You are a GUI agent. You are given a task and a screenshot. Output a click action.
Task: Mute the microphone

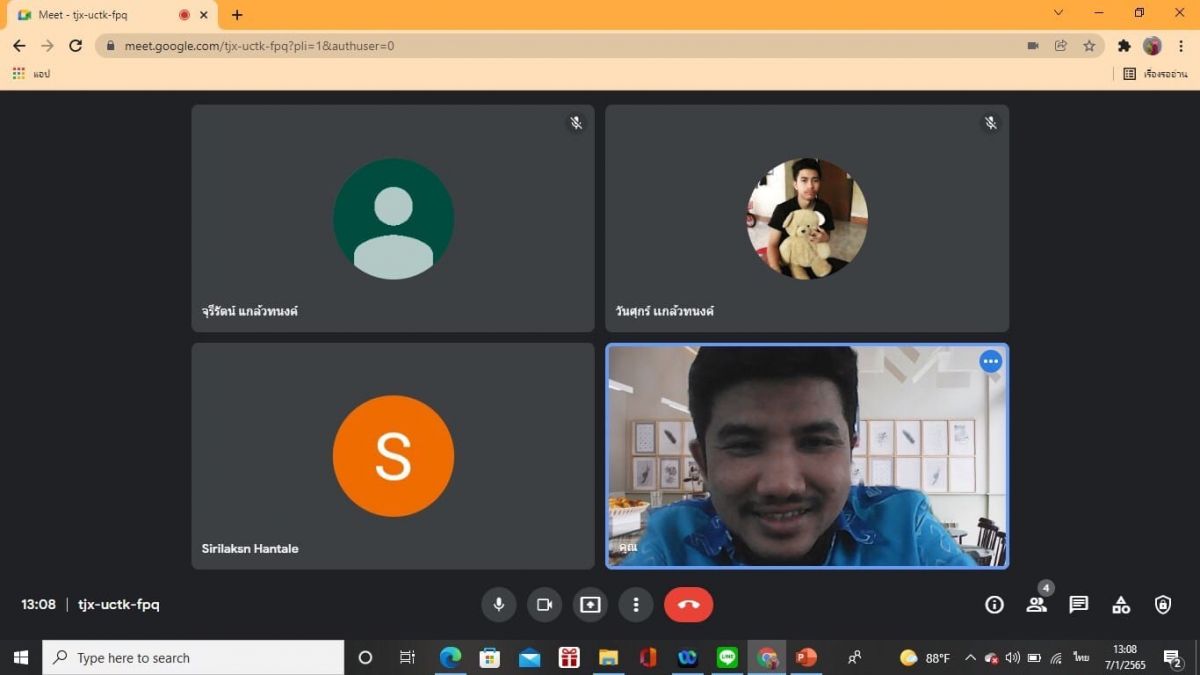point(498,604)
